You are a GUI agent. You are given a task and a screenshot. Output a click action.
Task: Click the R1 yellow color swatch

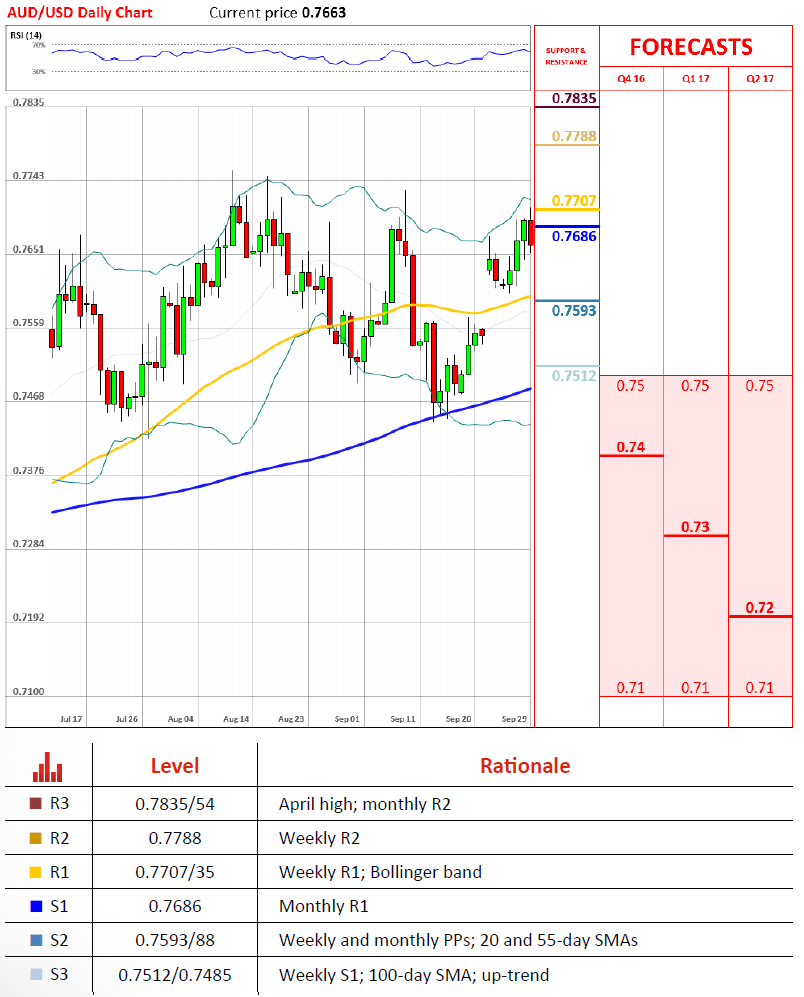tap(36, 872)
